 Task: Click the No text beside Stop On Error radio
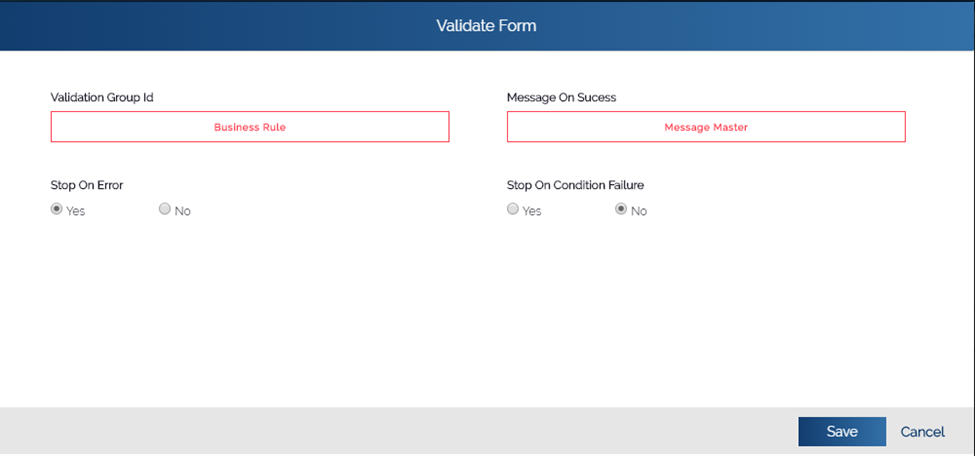(x=183, y=211)
